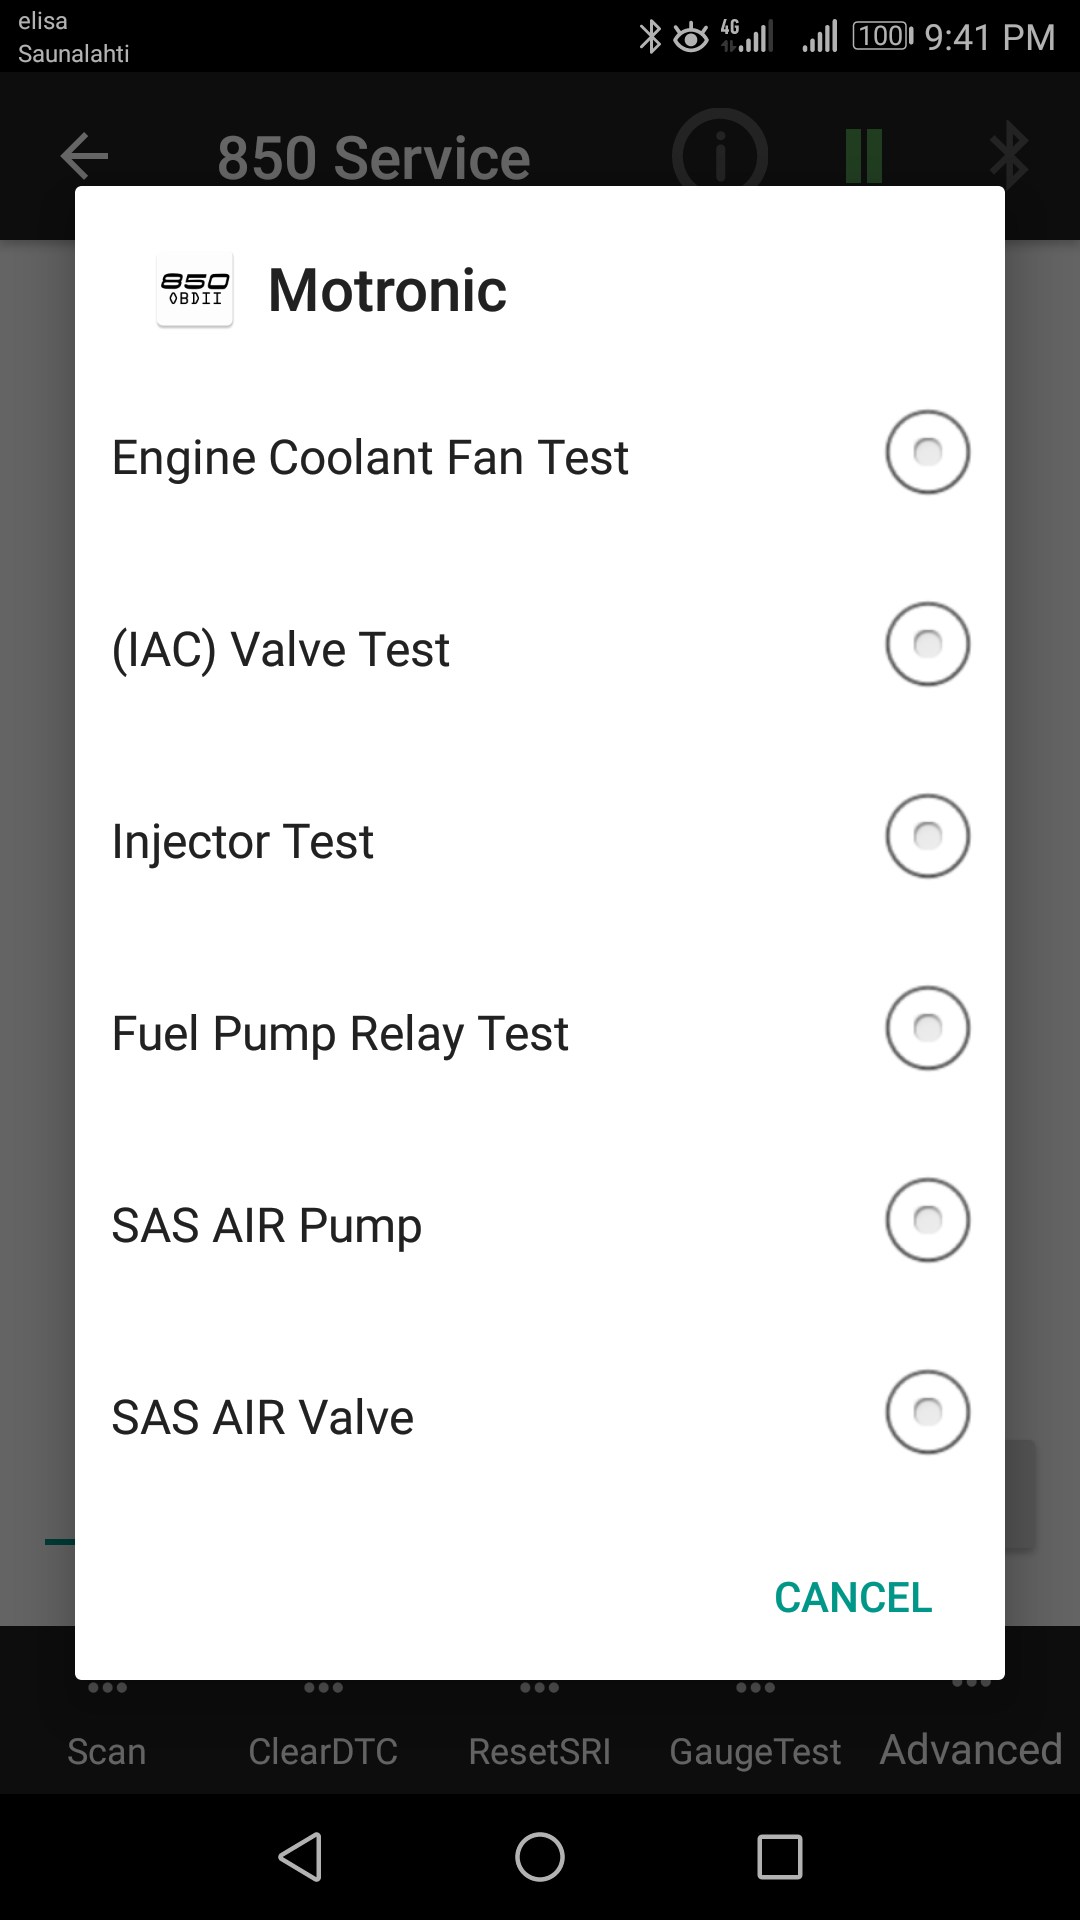
Task: Tap the Bluetooth icon in app toolbar
Action: (1009, 156)
